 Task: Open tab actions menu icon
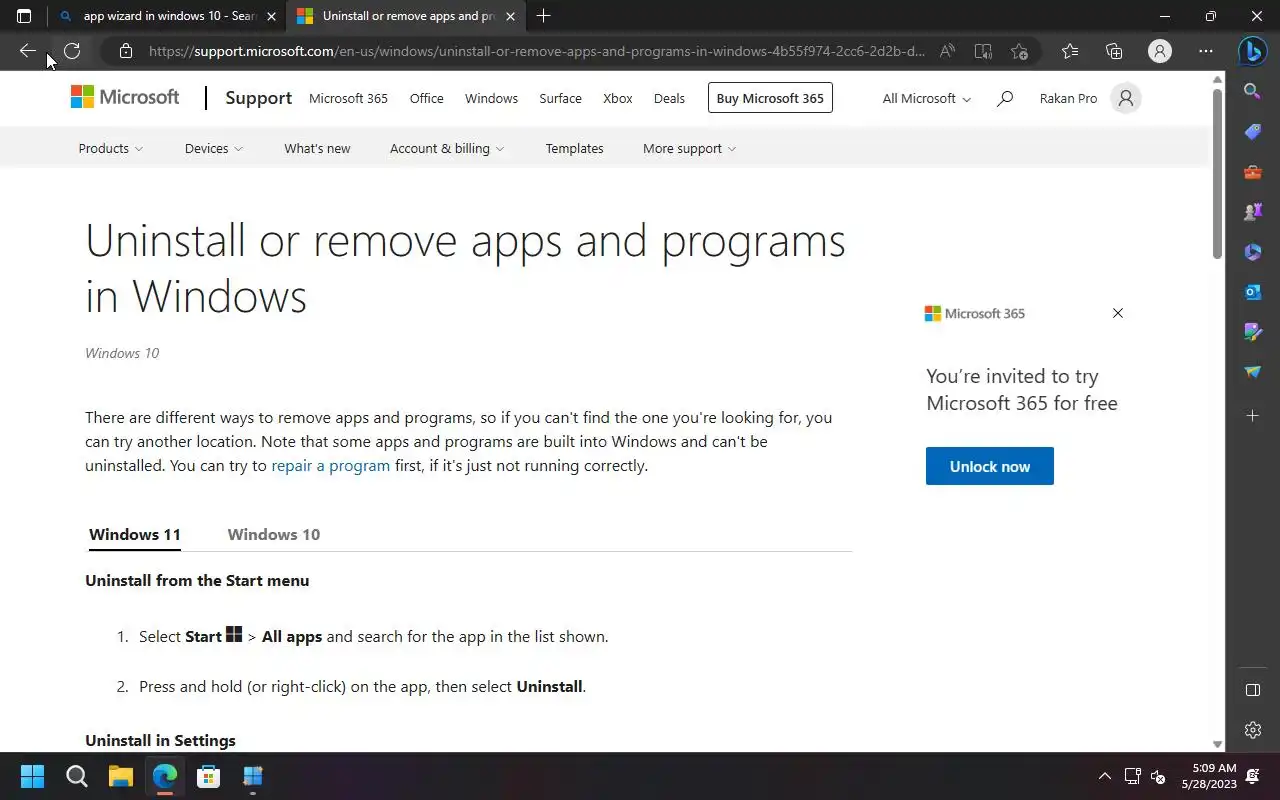pyautogui.click(x=24, y=16)
